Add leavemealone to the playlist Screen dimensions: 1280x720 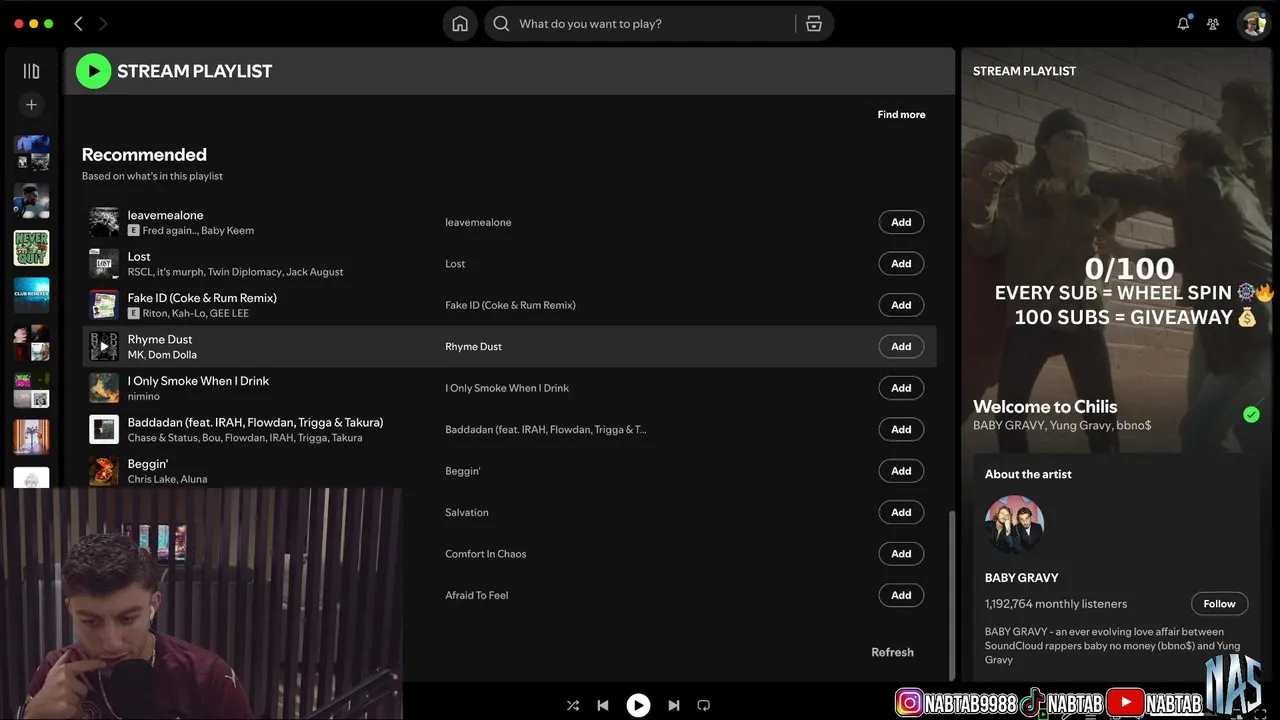coord(901,222)
